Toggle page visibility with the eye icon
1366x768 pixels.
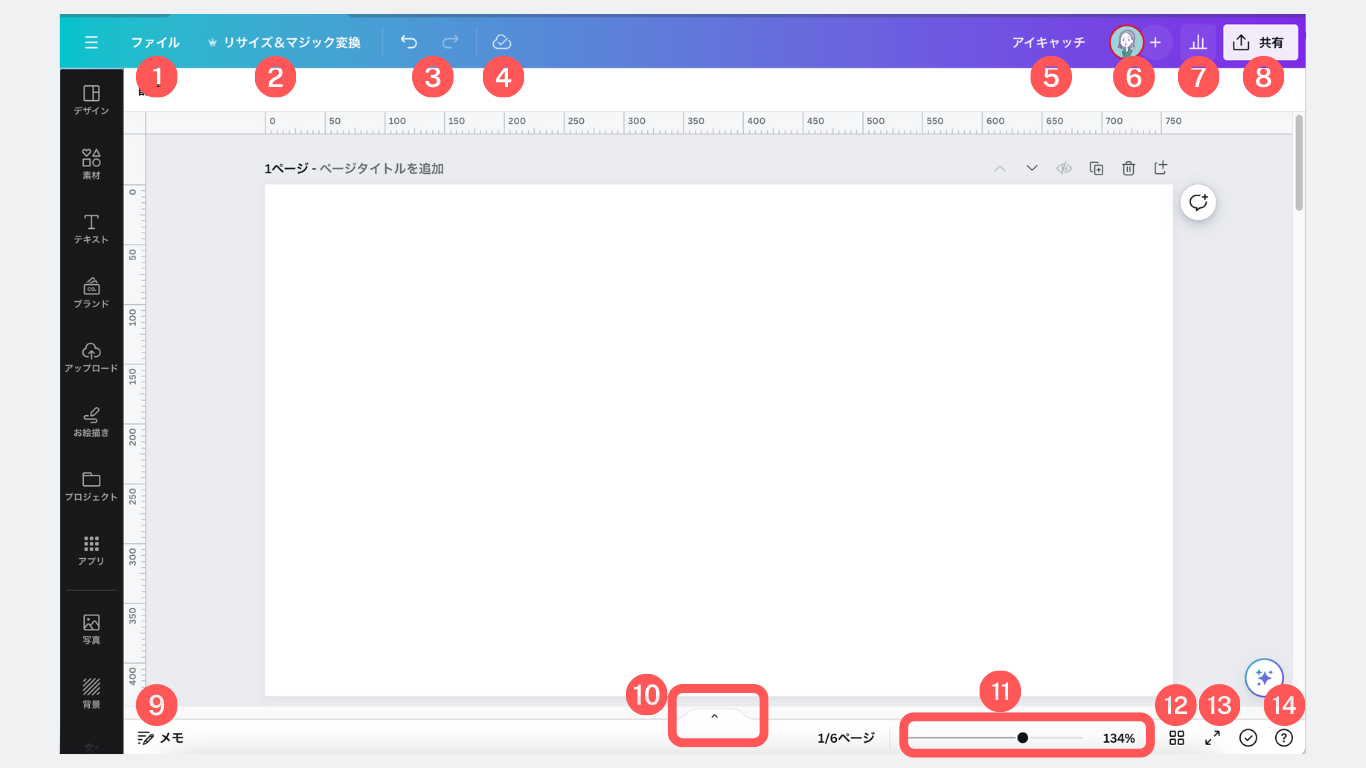(x=1064, y=169)
